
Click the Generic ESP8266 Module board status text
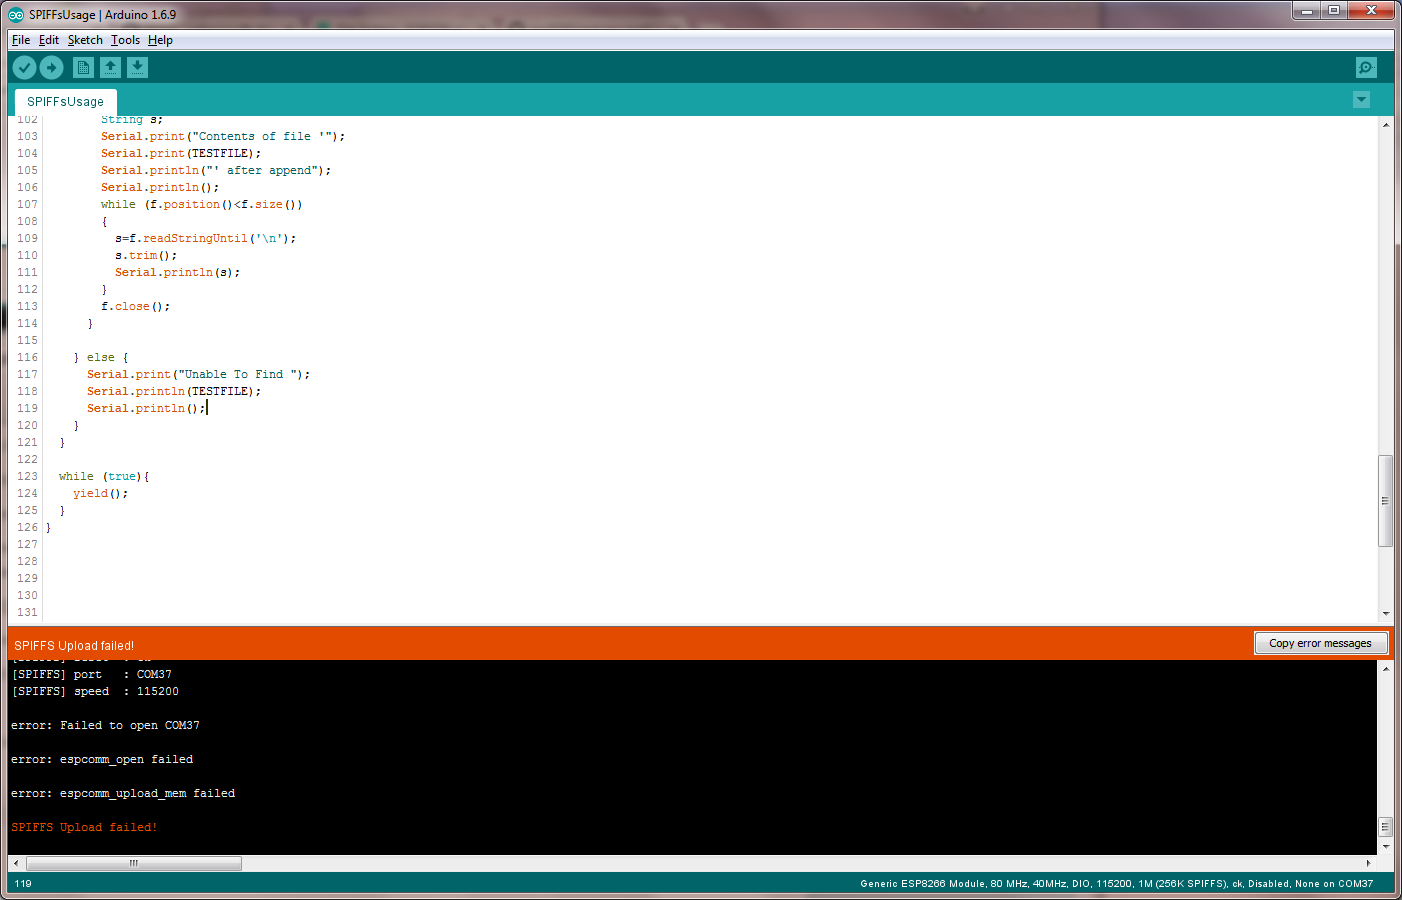click(x=1116, y=883)
